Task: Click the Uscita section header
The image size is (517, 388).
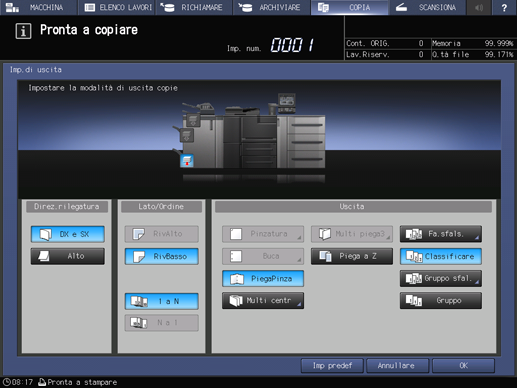Action: pyautogui.click(x=353, y=207)
